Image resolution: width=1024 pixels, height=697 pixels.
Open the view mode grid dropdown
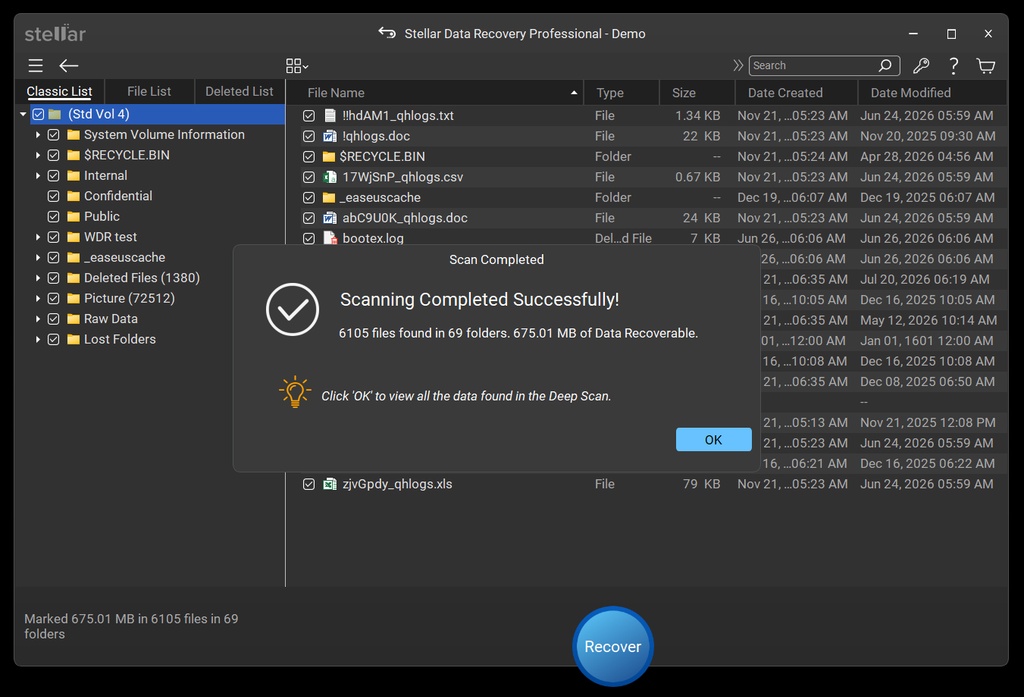tap(297, 65)
